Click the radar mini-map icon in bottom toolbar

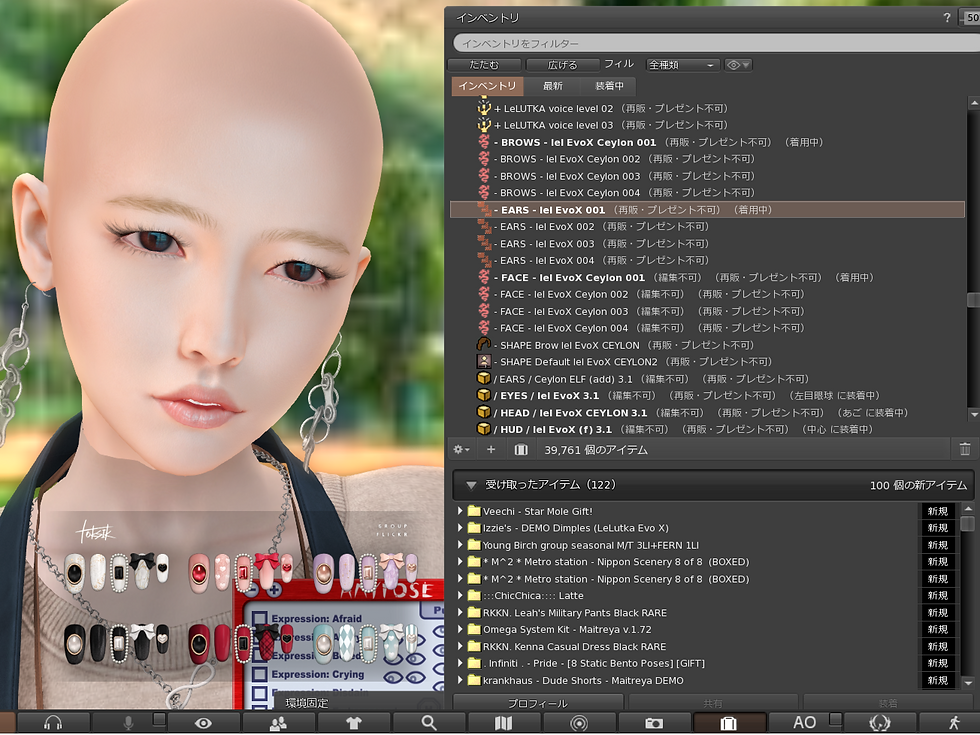[x=579, y=723]
